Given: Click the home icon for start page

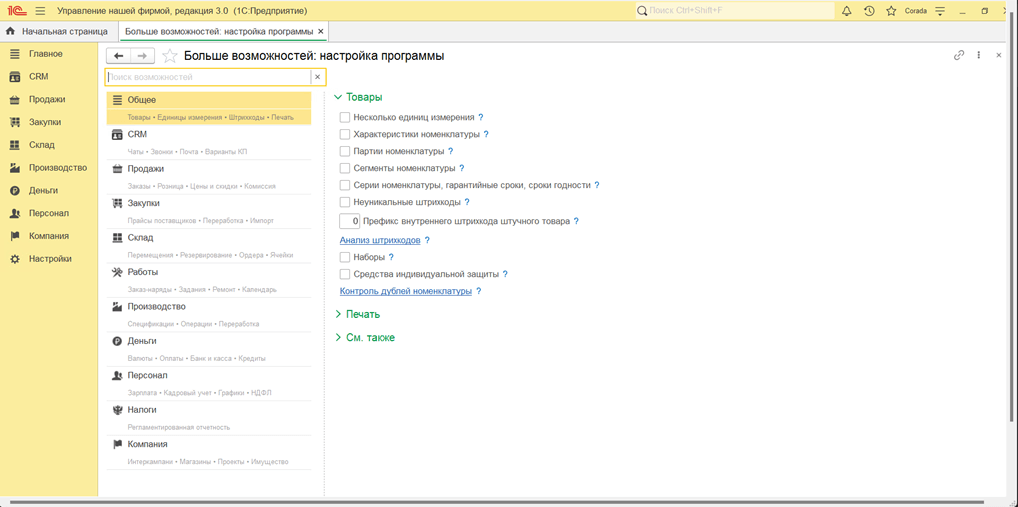Looking at the screenshot, I should pyautogui.click(x=11, y=31).
